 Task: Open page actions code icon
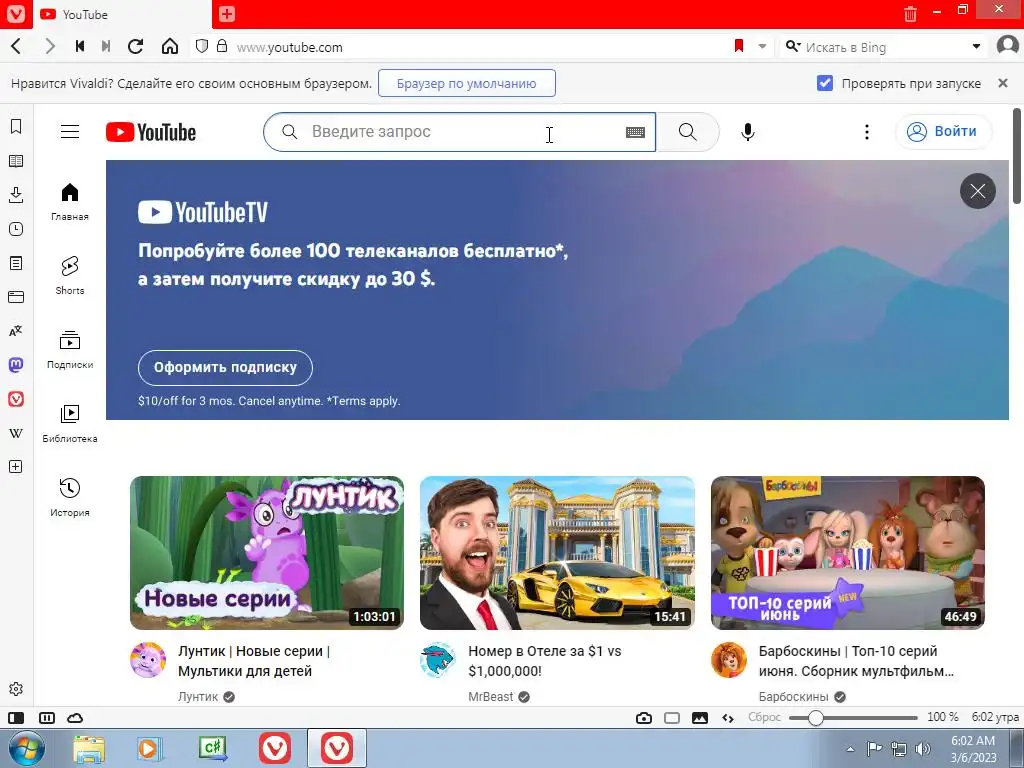point(728,718)
